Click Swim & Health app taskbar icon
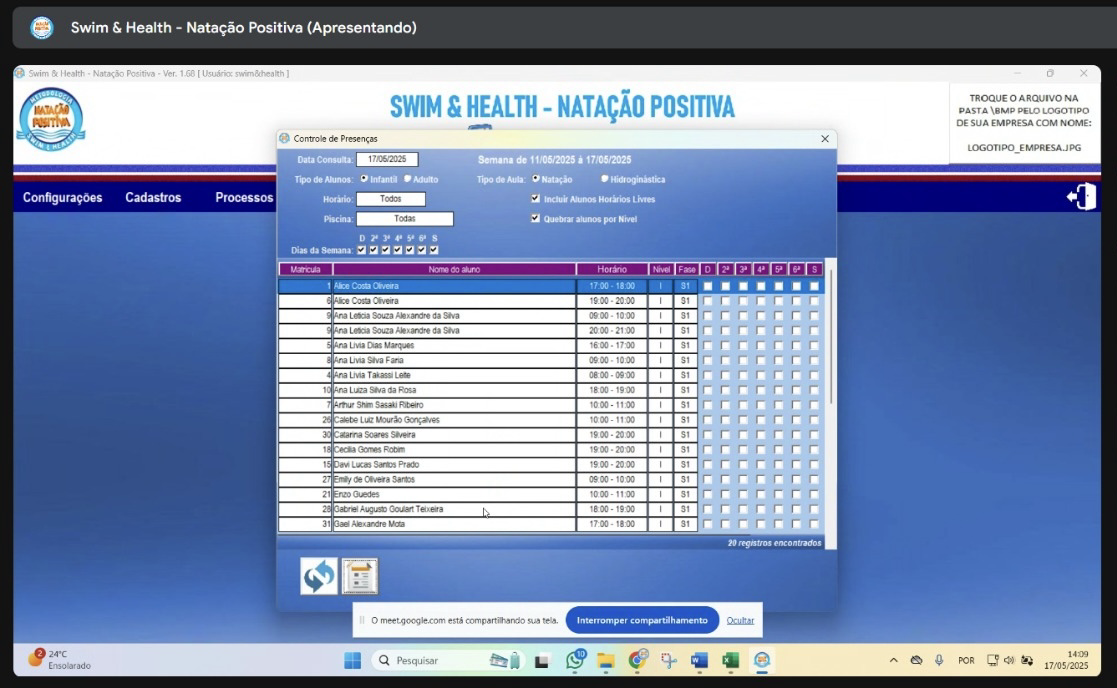 pos(762,660)
